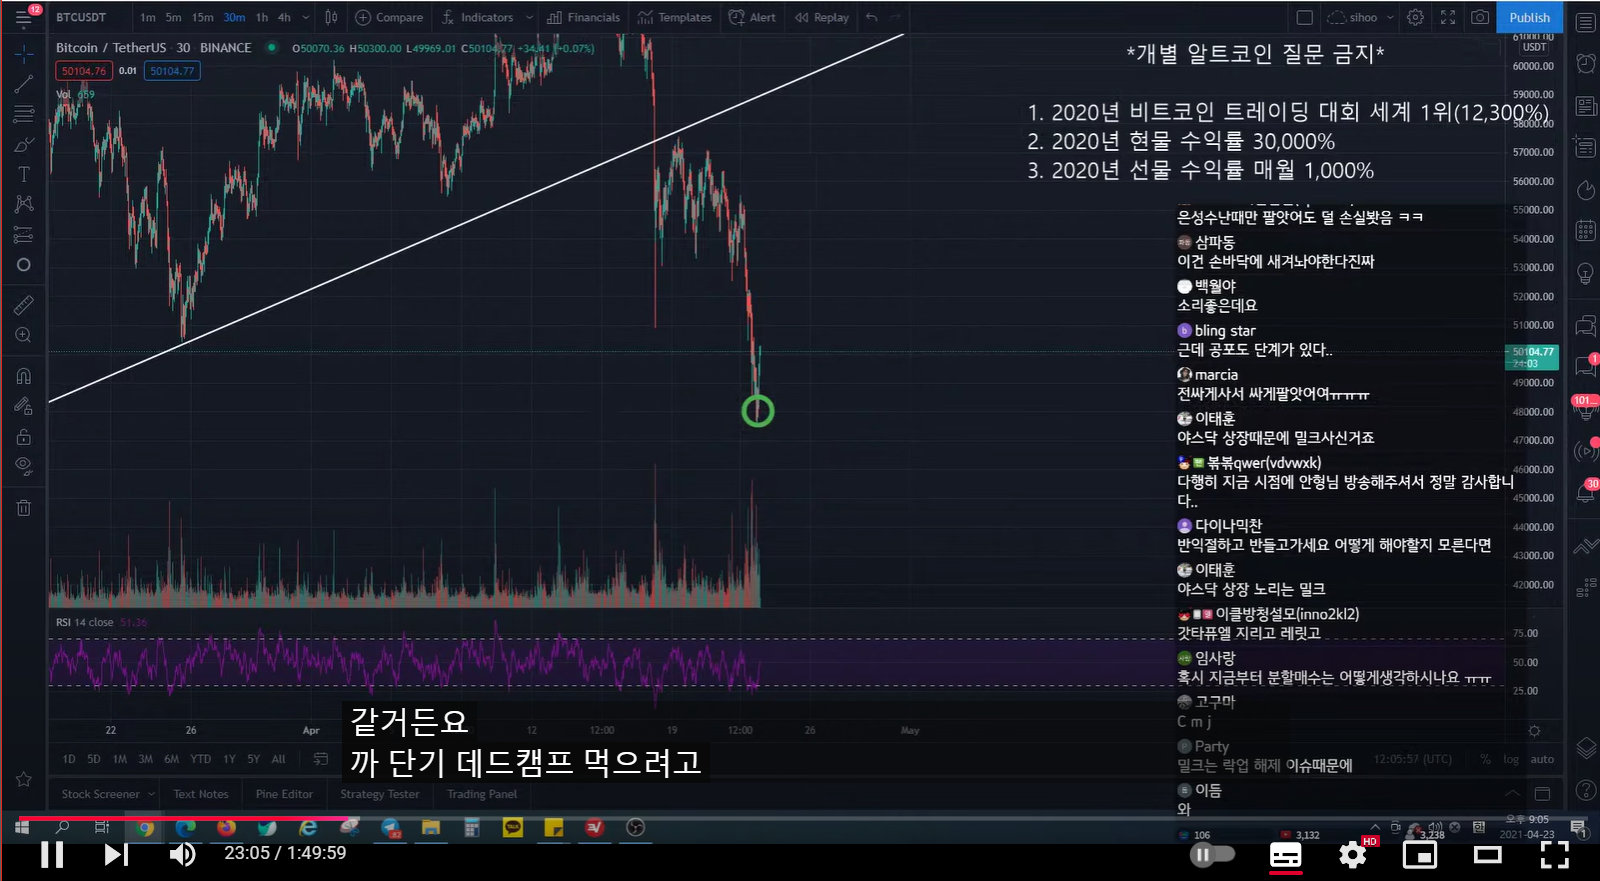Screen dimensions: 1600x881
Task: Switch to the 15m timeframe
Action: [x=203, y=17]
